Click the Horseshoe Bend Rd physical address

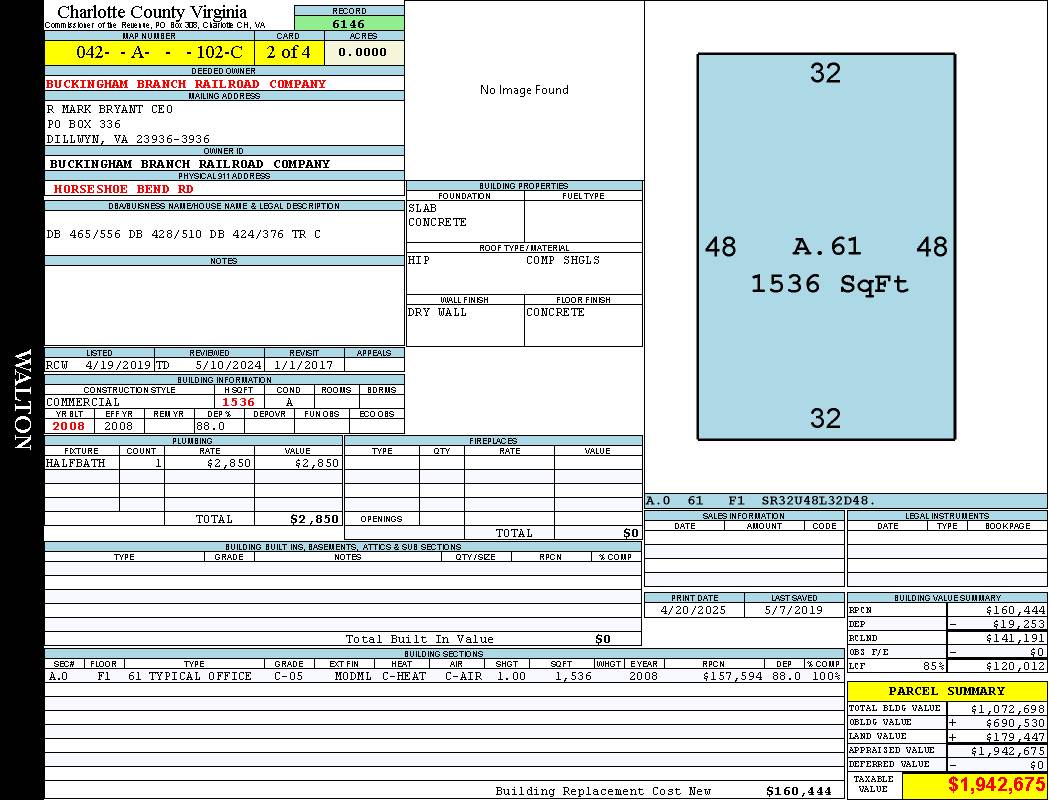(124, 188)
